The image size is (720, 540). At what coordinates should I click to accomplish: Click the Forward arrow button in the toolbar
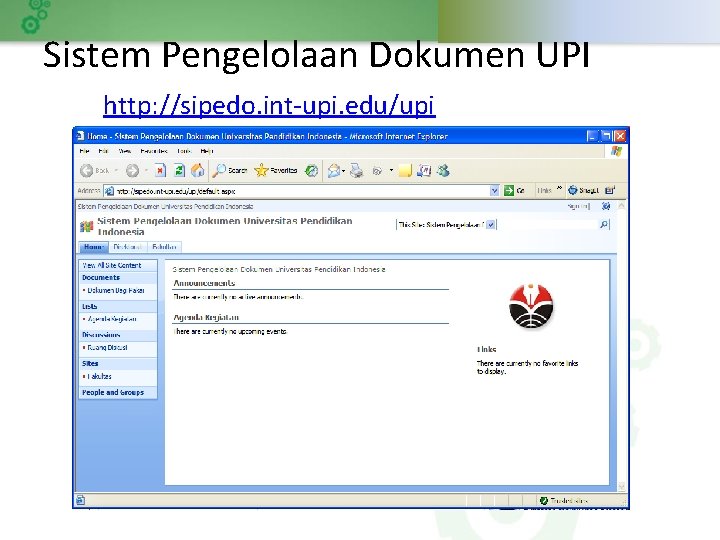click(x=132, y=171)
